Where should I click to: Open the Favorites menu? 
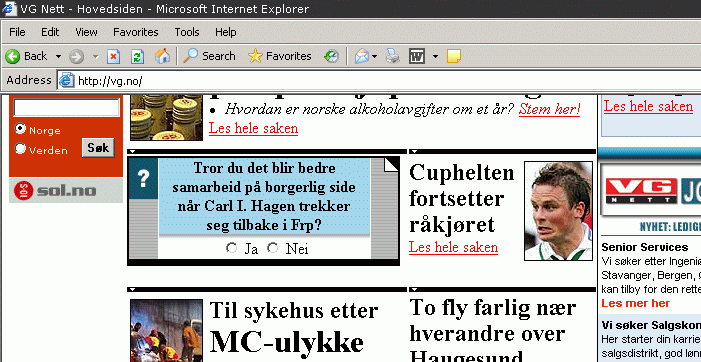tap(135, 32)
